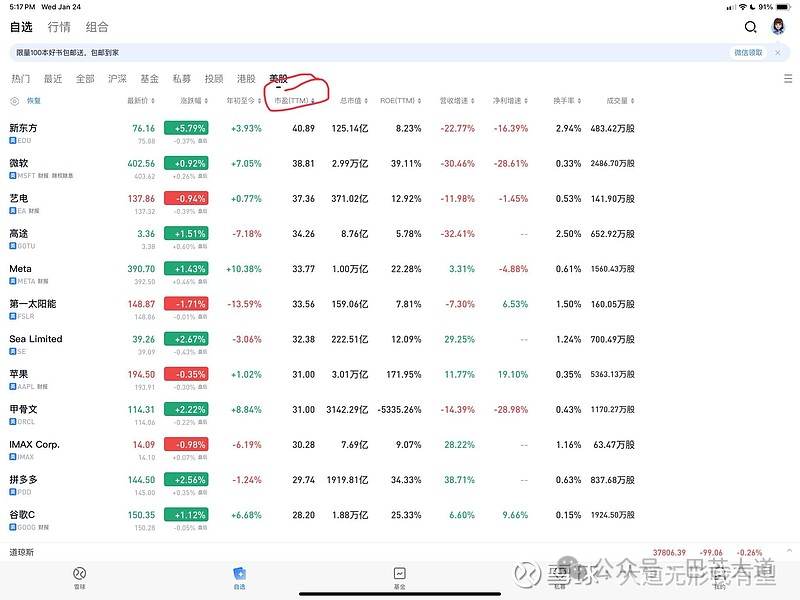This screenshot has width=800, height=600.
Task: Sort by 年初至今 column
Action: coord(244,101)
